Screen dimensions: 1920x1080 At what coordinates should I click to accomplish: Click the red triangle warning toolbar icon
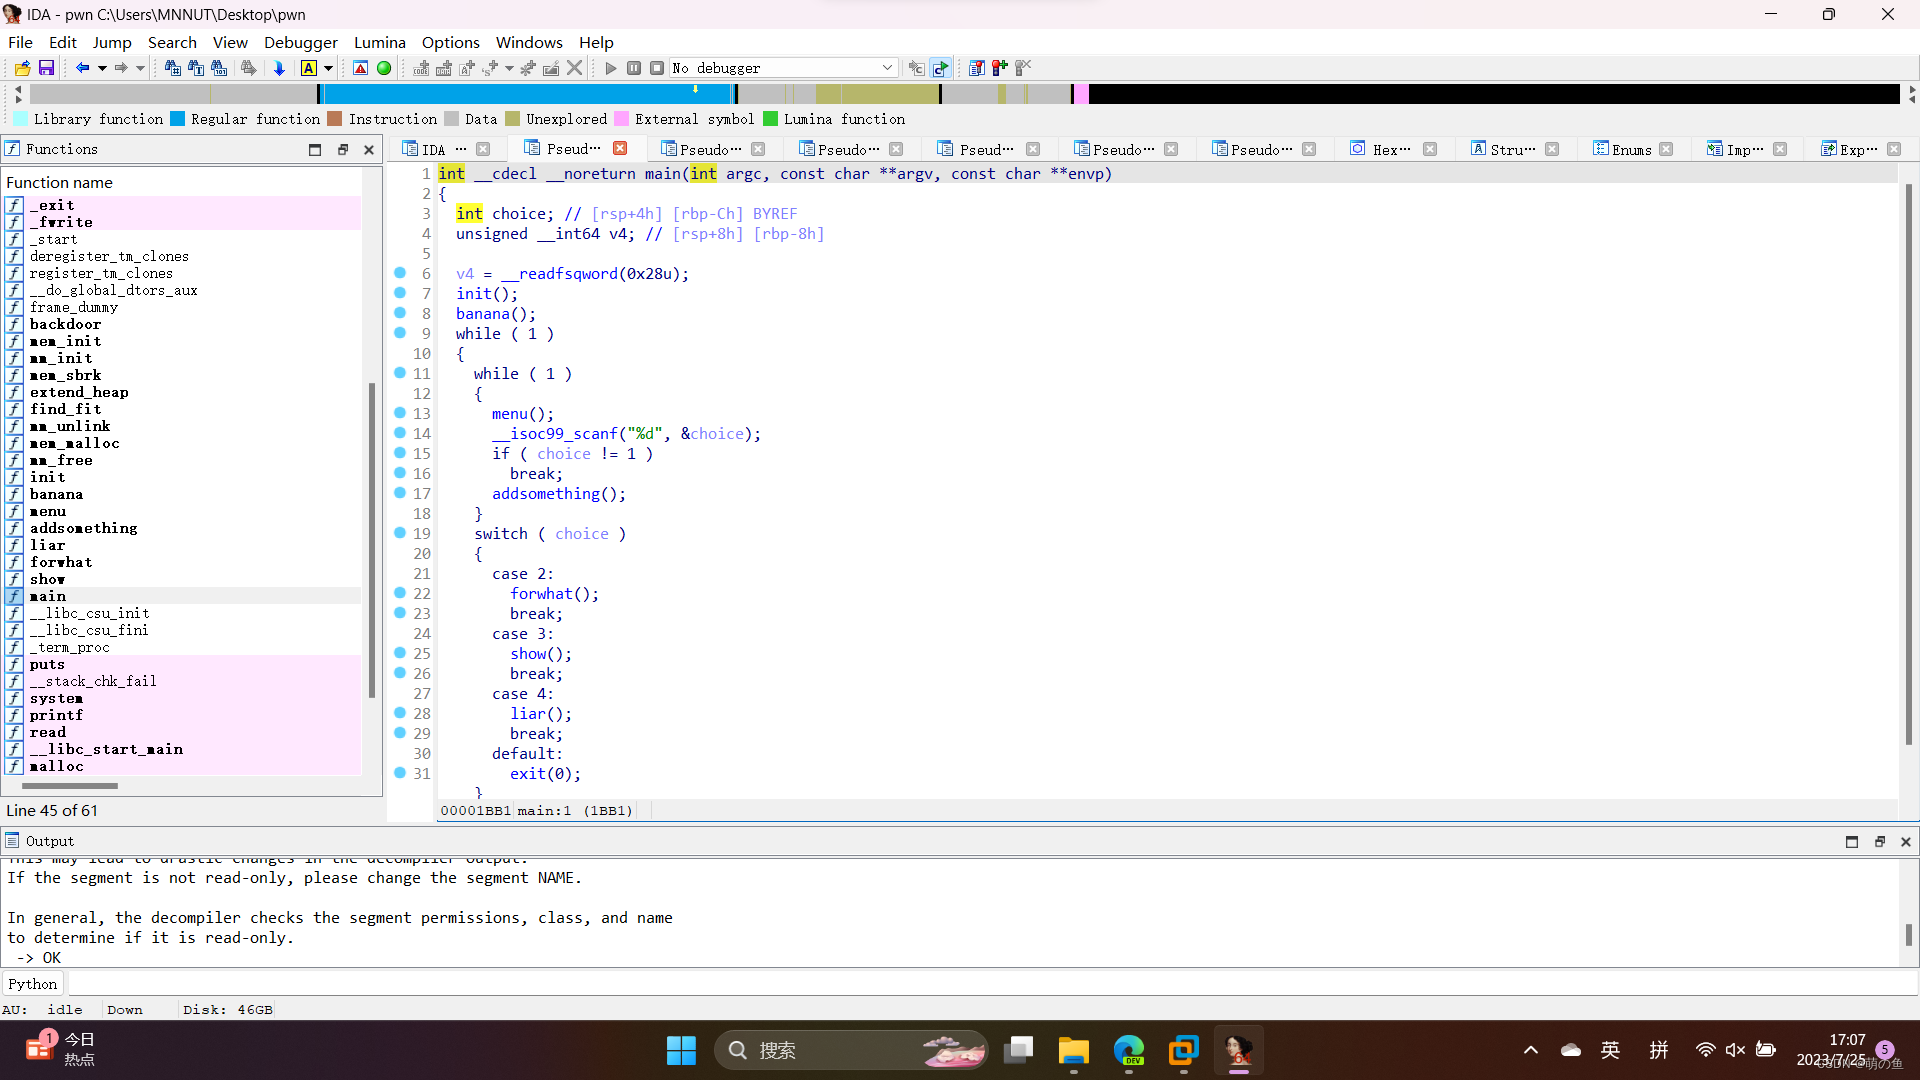click(x=361, y=68)
